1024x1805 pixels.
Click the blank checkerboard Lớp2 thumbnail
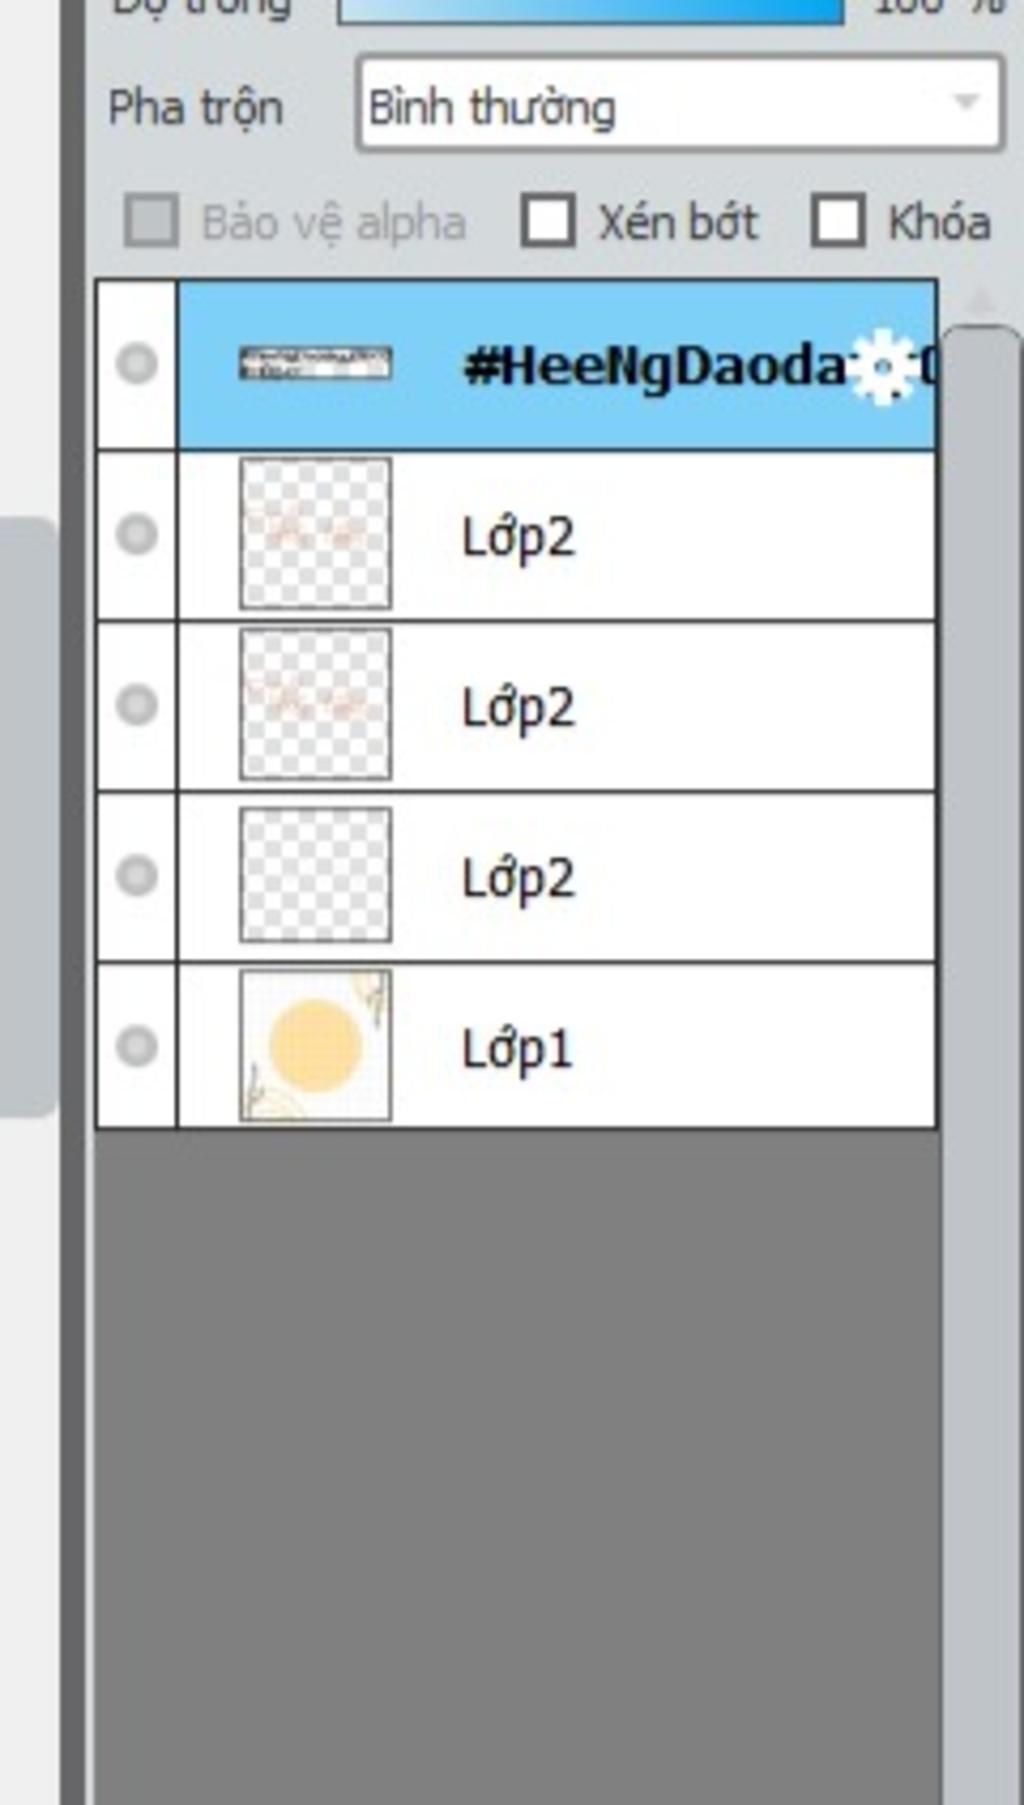(x=315, y=875)
